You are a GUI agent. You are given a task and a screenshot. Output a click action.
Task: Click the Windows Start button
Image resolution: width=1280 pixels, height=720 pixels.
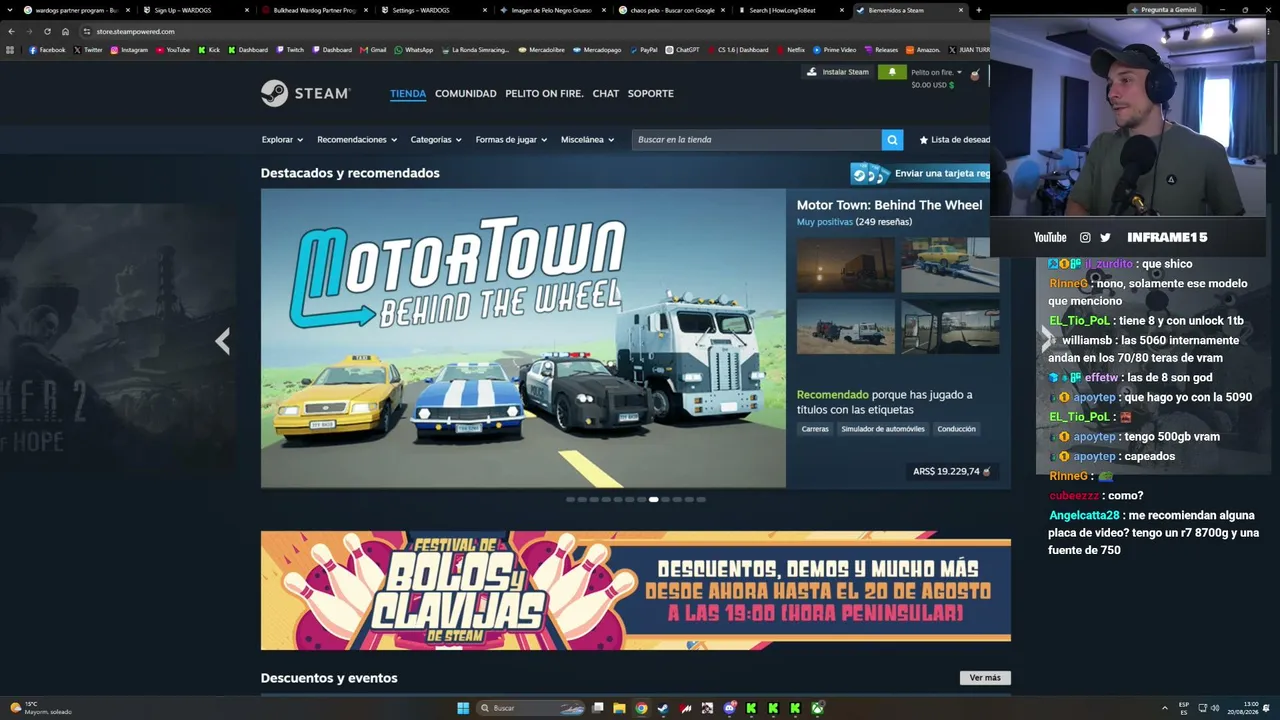coord(463,708)
